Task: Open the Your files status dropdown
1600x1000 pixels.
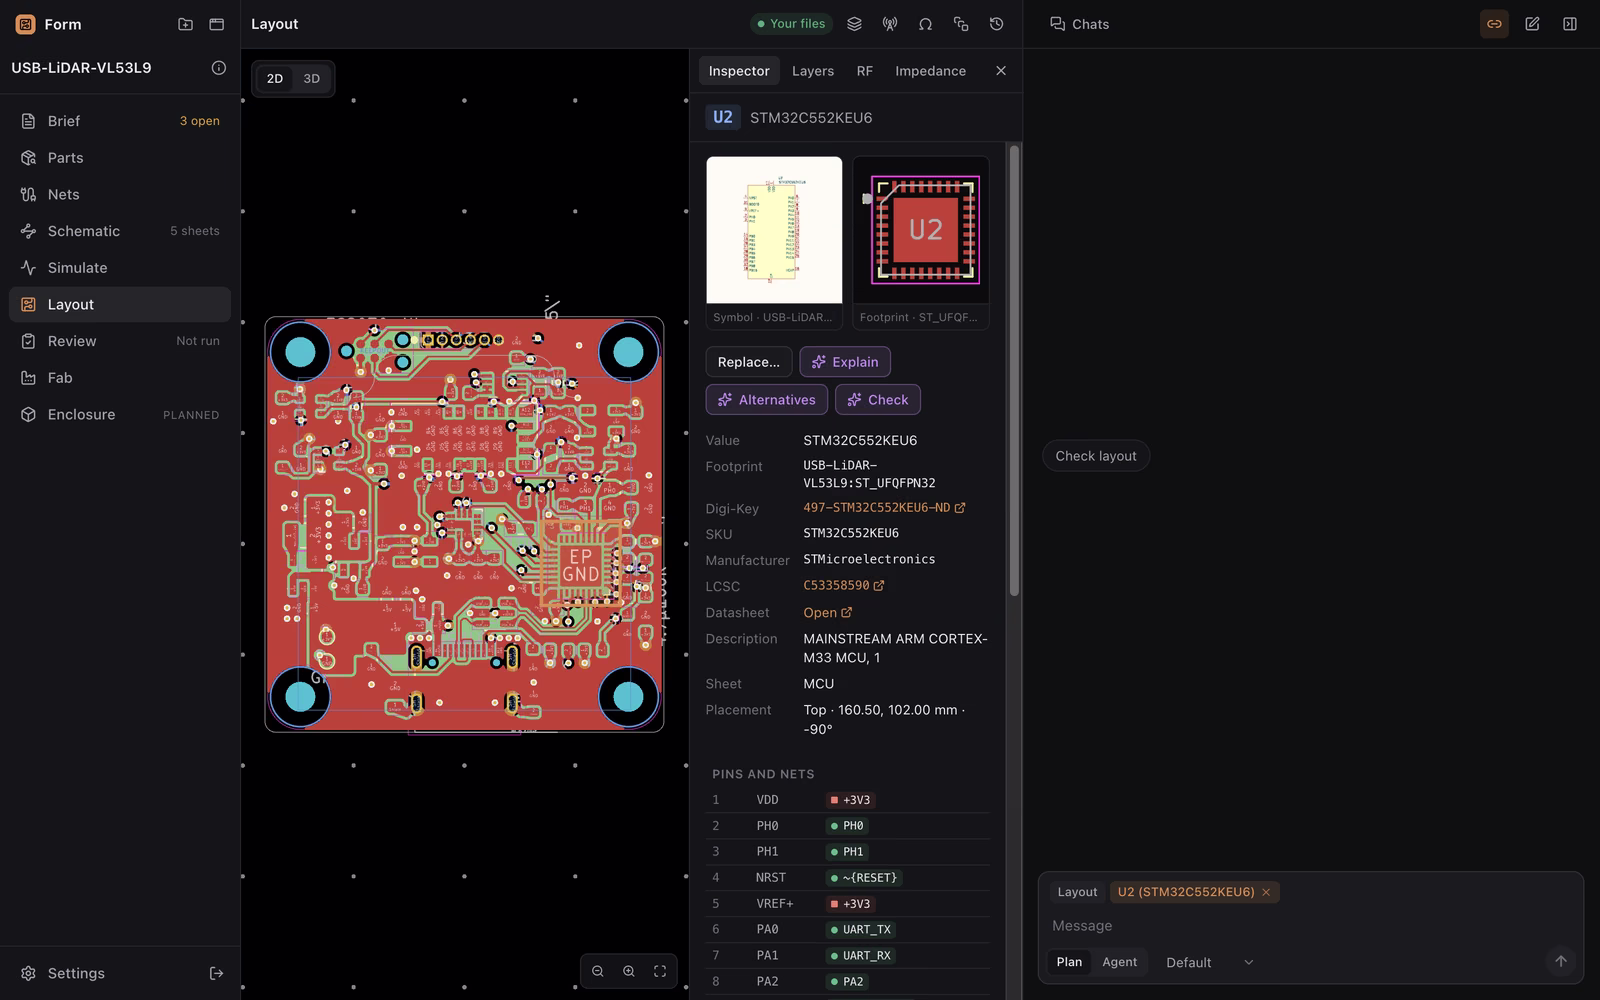Action: (791, 24)
